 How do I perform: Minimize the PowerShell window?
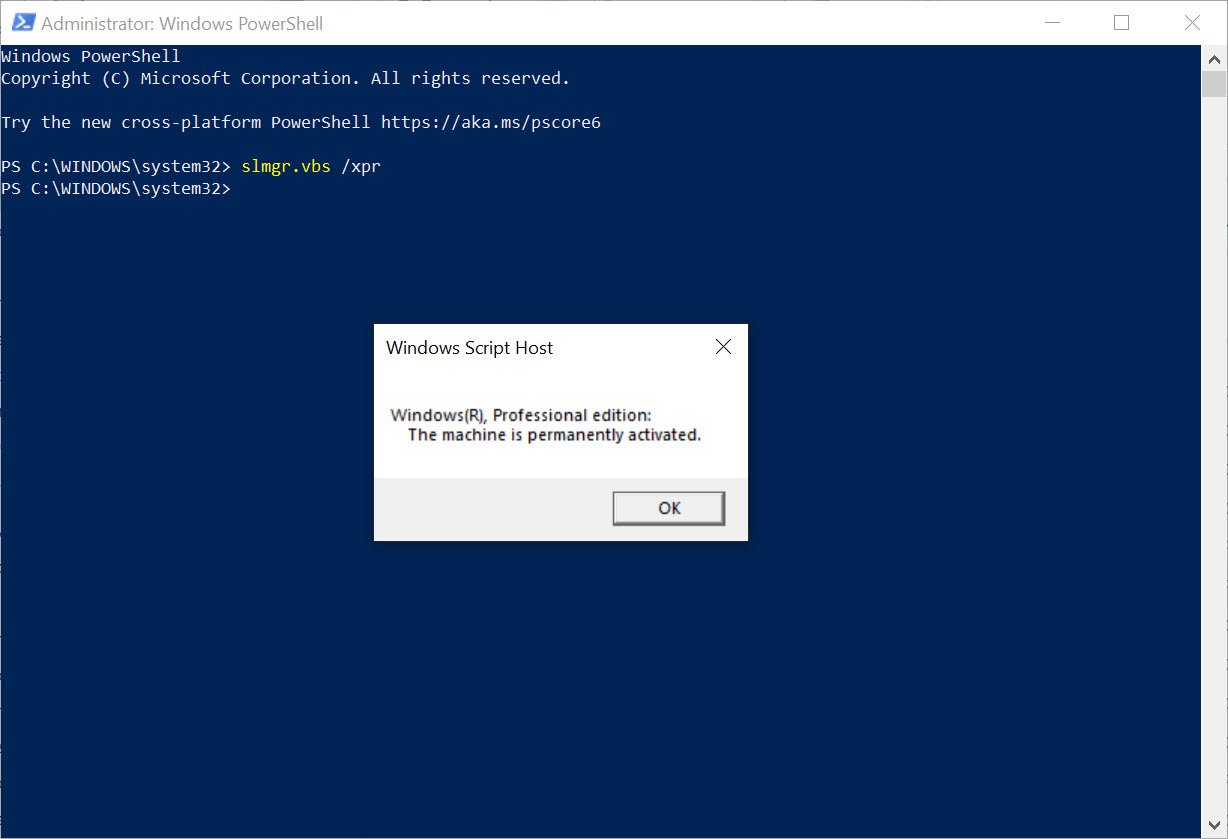(x=1052, y=22)
